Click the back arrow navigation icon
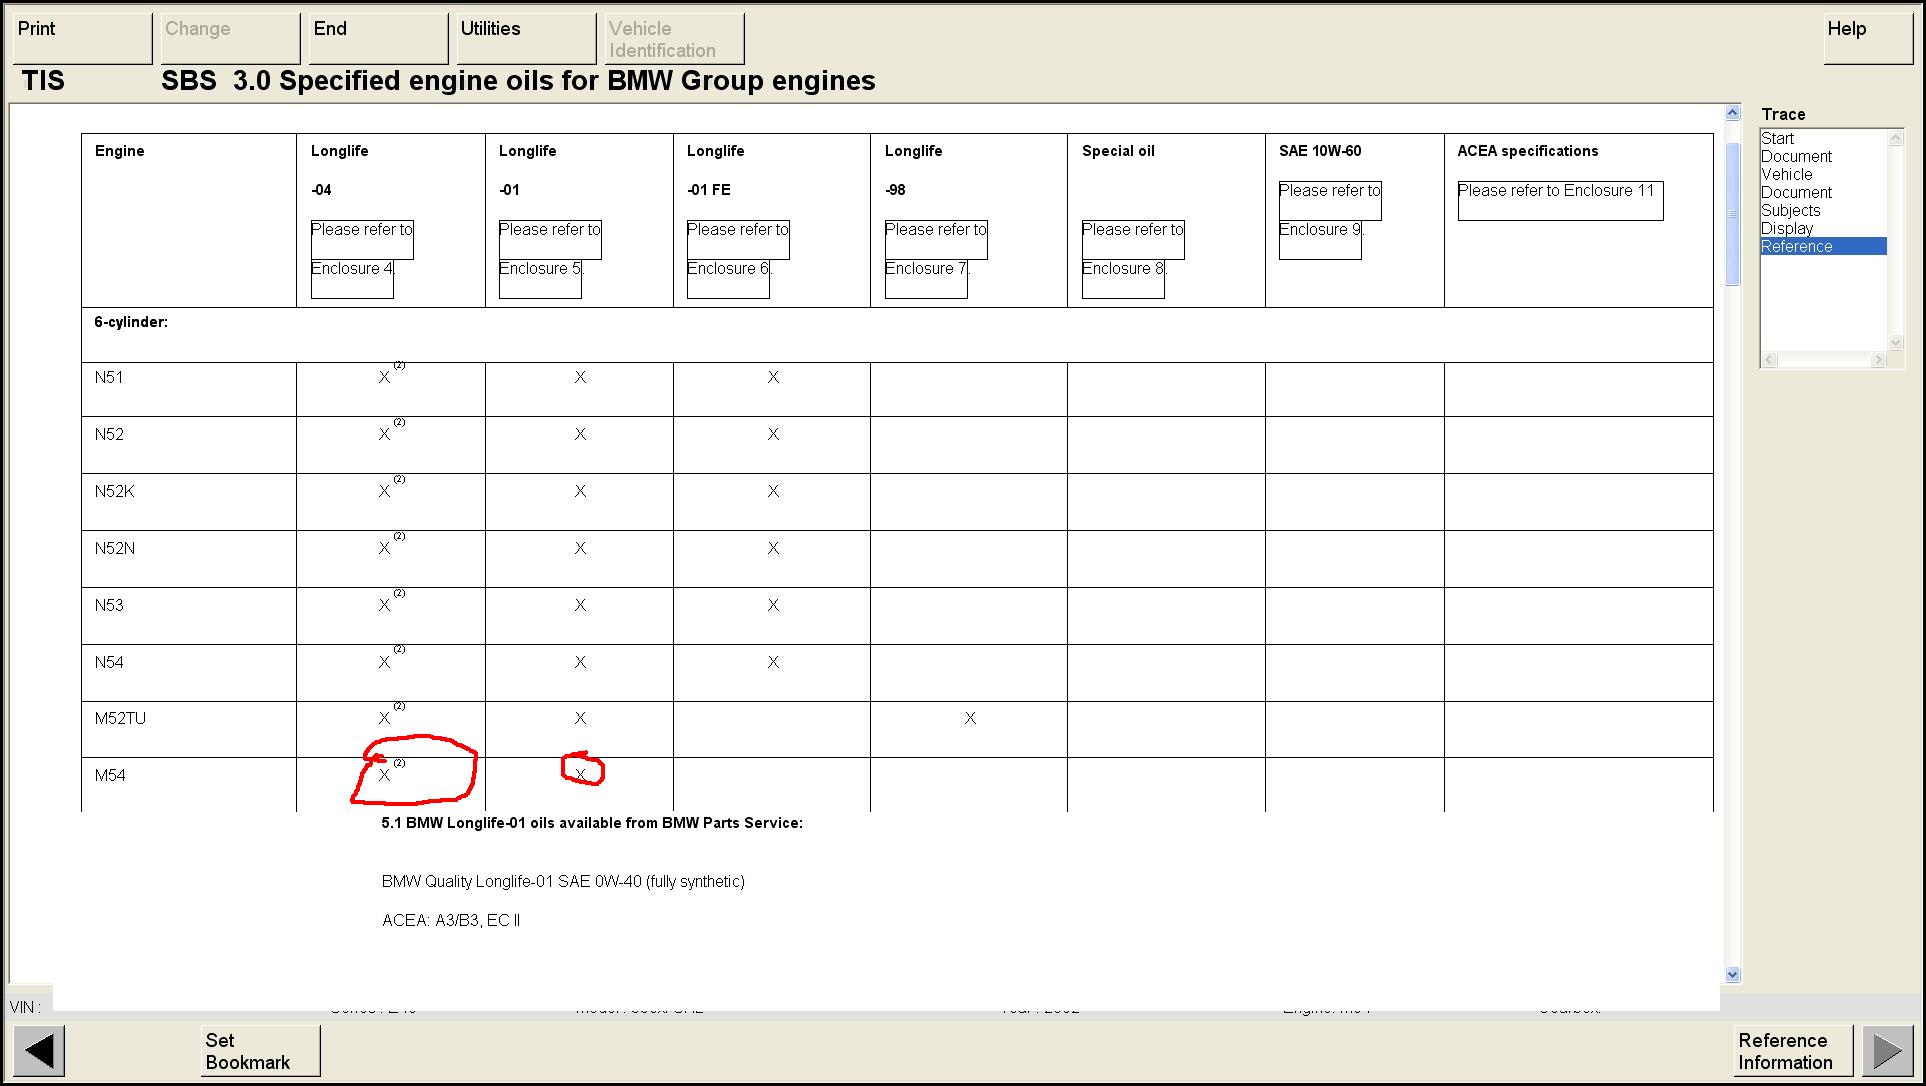The height and width of the screenshot is (1086, 1926). point(40,1051)
